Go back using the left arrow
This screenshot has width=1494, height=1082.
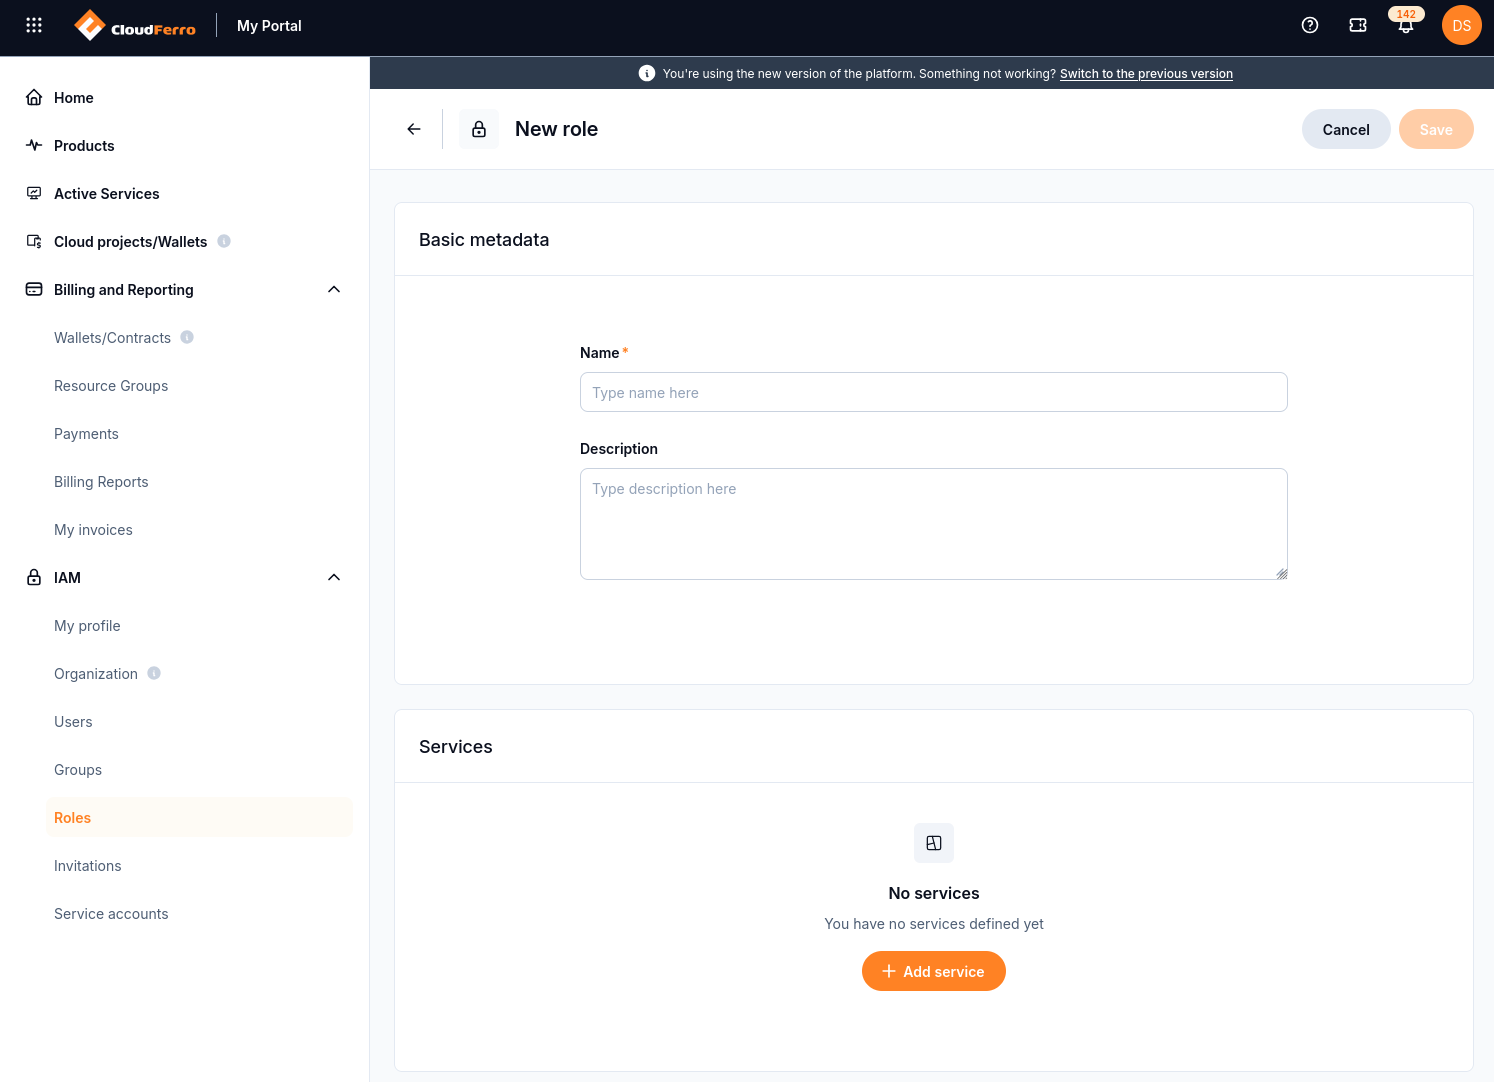pyautogui.click(x=414, y=129)
